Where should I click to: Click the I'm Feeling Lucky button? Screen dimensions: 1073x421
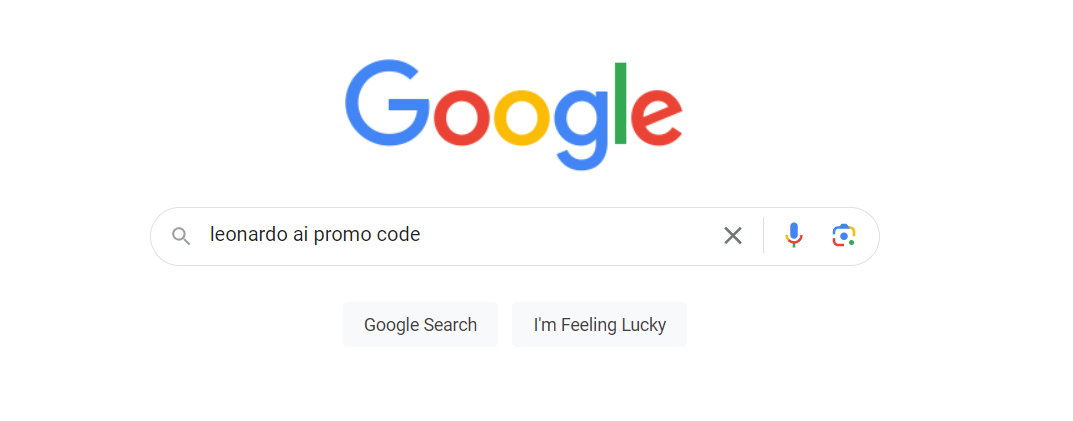599,324
